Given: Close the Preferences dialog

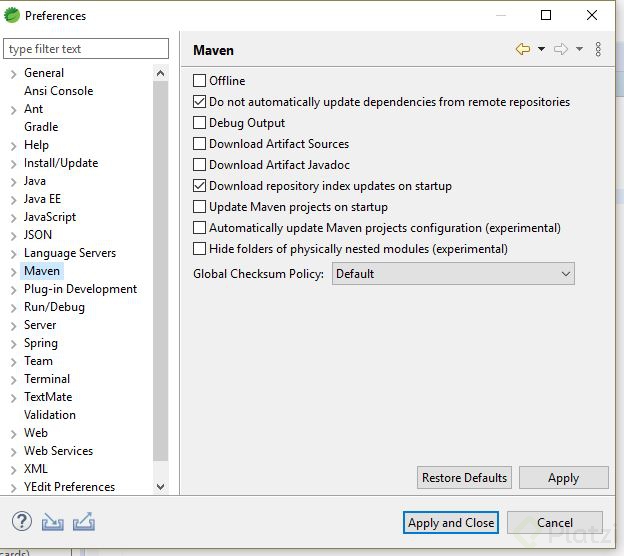Looking at the screenshot, I should 592,15.
